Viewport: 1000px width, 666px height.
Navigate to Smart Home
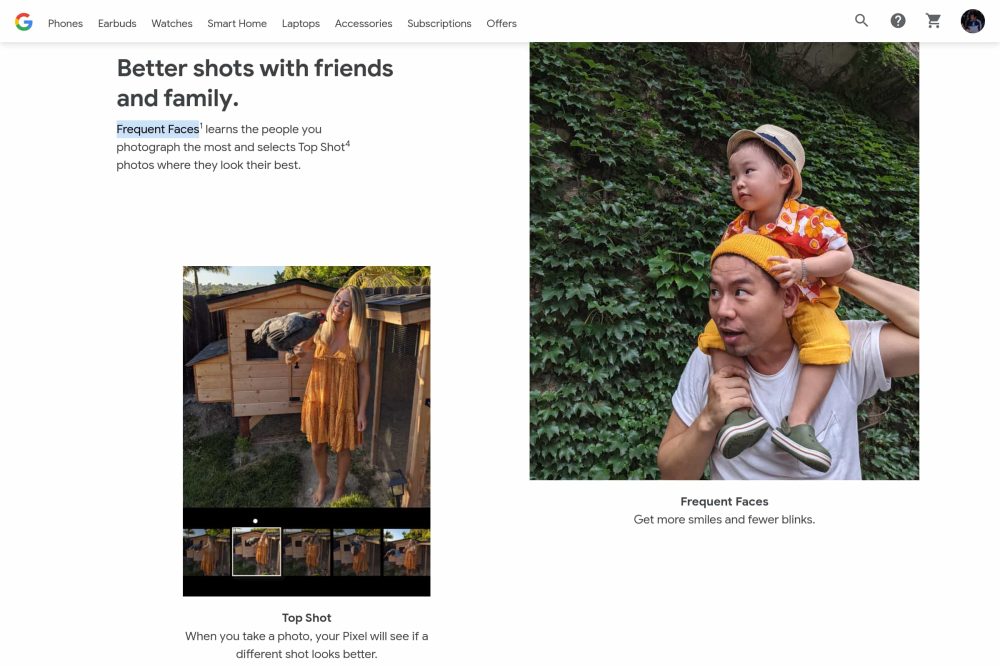pos(237,23)
